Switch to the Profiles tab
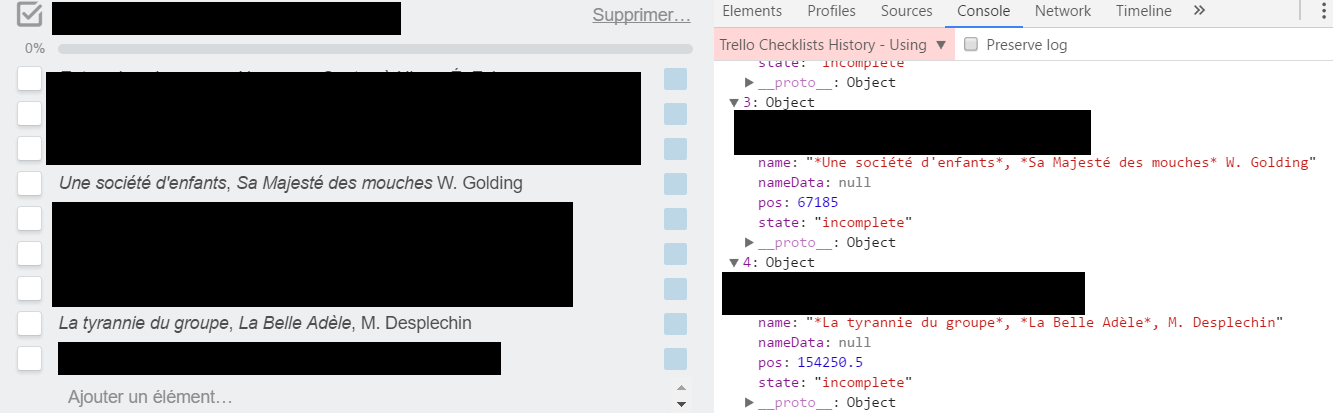 (831, 11)
